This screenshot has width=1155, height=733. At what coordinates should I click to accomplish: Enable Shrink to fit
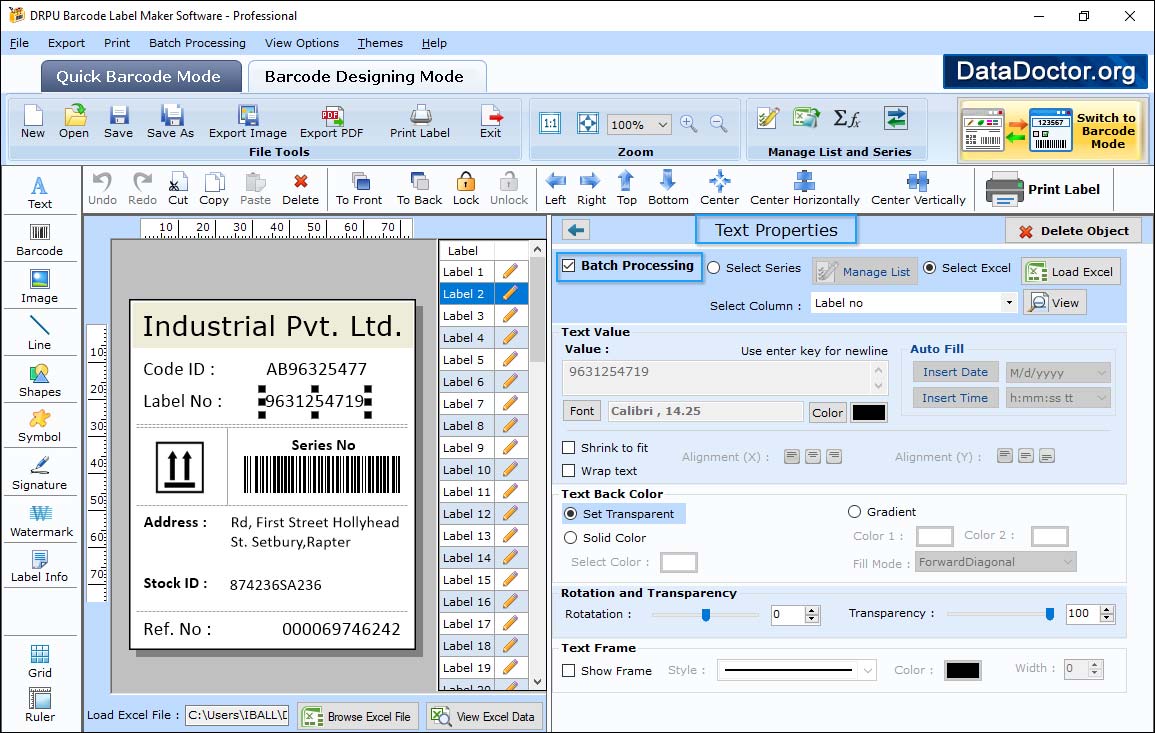[x=569, y=448]
